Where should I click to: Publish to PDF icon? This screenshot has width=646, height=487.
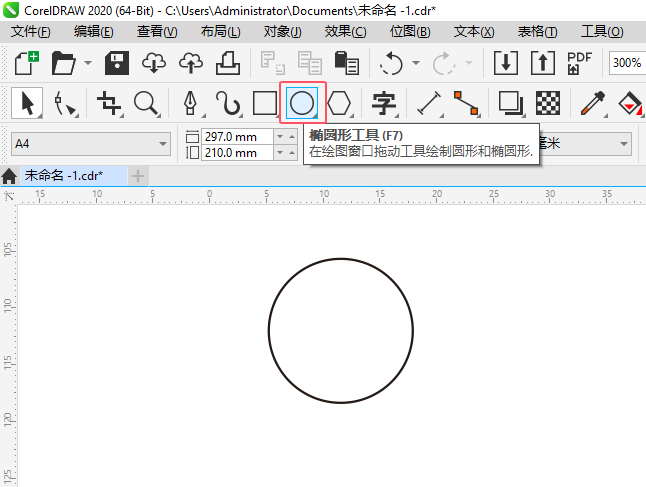[579, 63]
